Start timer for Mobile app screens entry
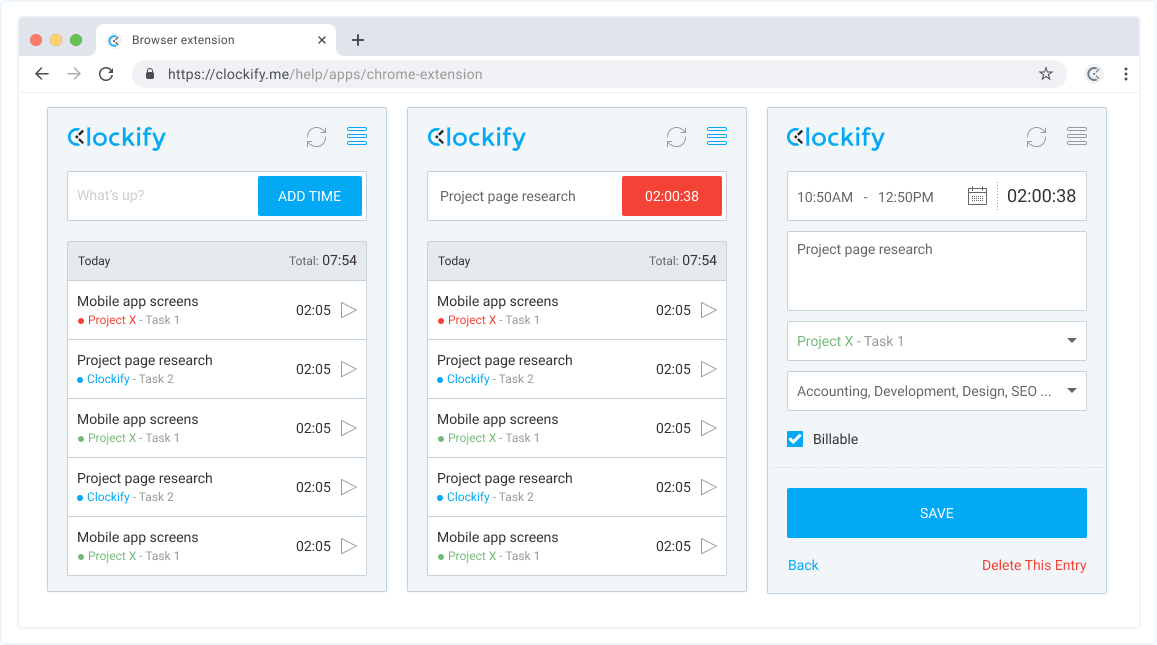The width and height of the screenshot is (1157, 645). (x=348, y=310)
